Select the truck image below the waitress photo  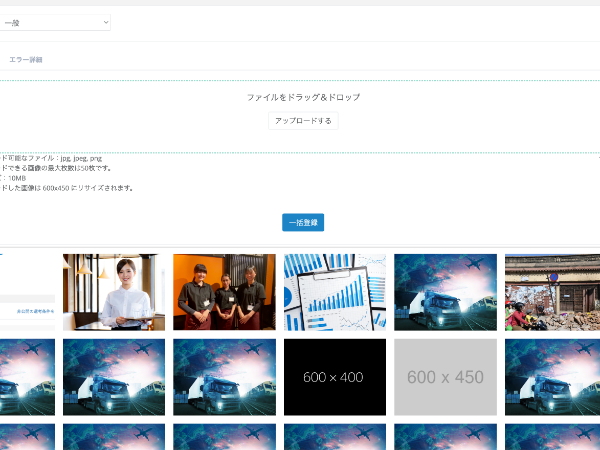(113, 376)
